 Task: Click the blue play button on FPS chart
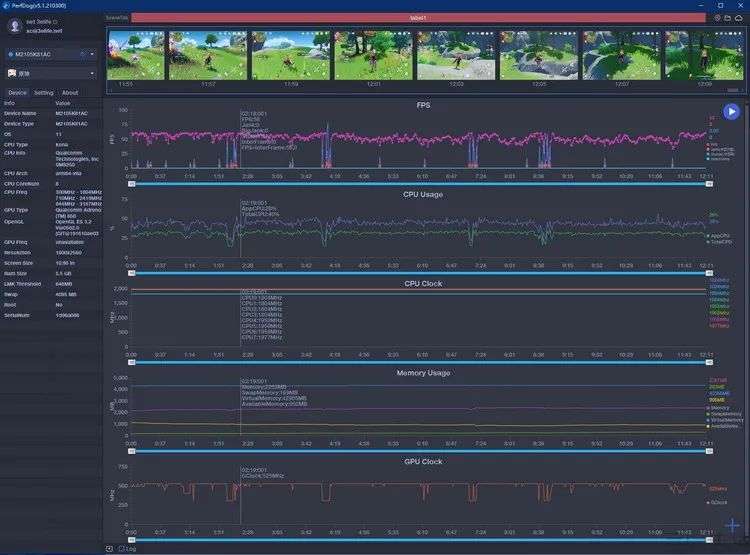(731, 111)
